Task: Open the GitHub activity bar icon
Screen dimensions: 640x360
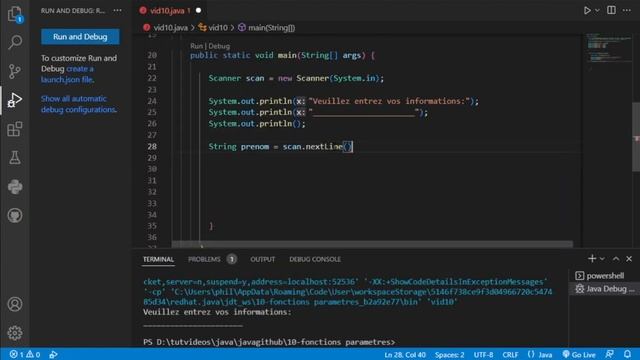Action: click(15, 216)
